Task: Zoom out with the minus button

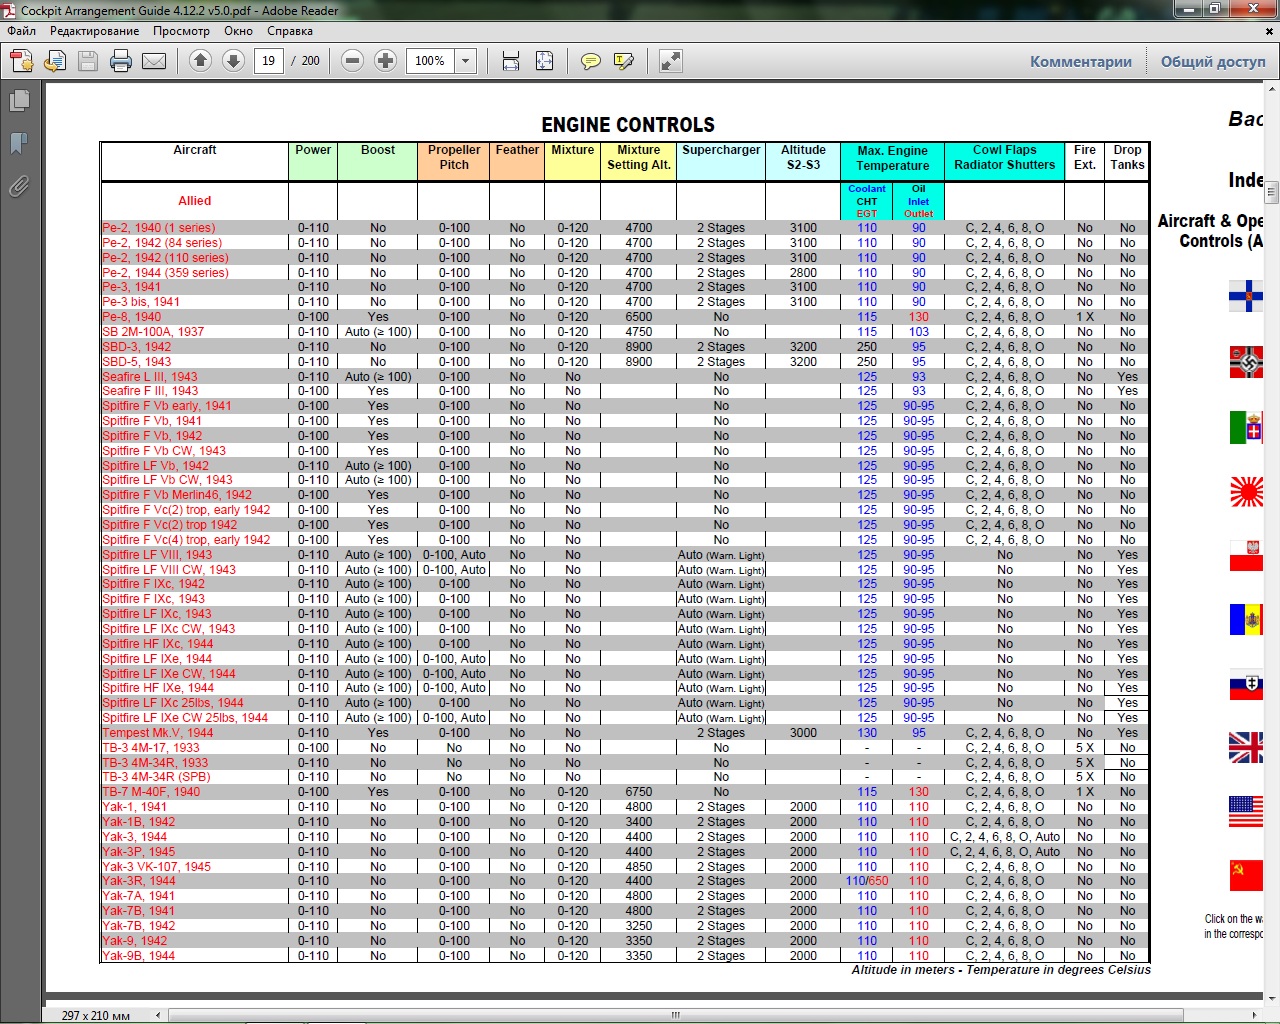Action: coord(352,61)
